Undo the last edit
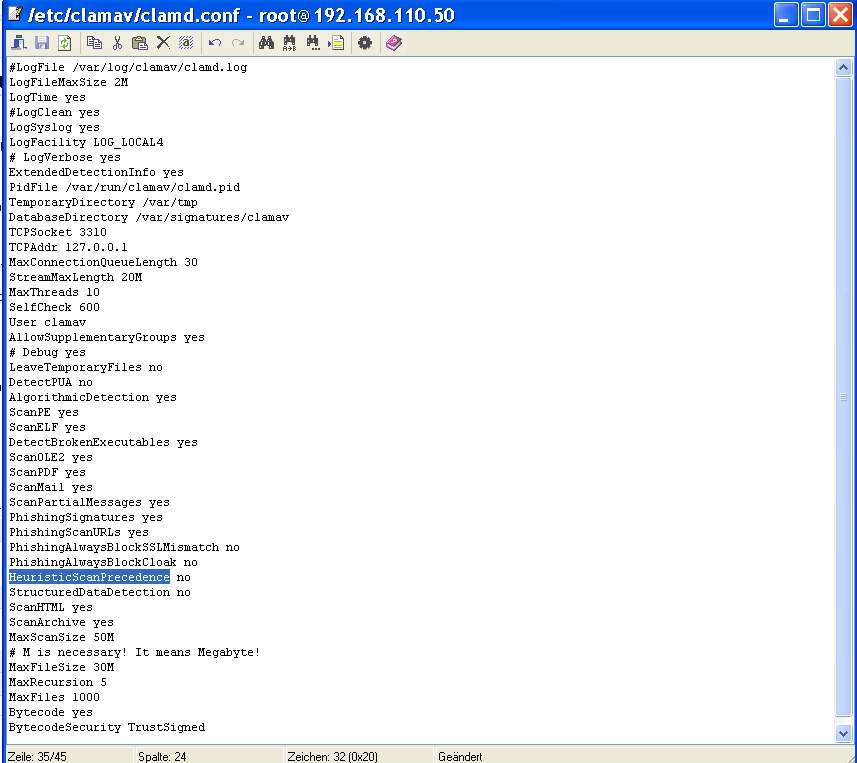The height and width of the screenshot is (763, 857). click(215, 43)
